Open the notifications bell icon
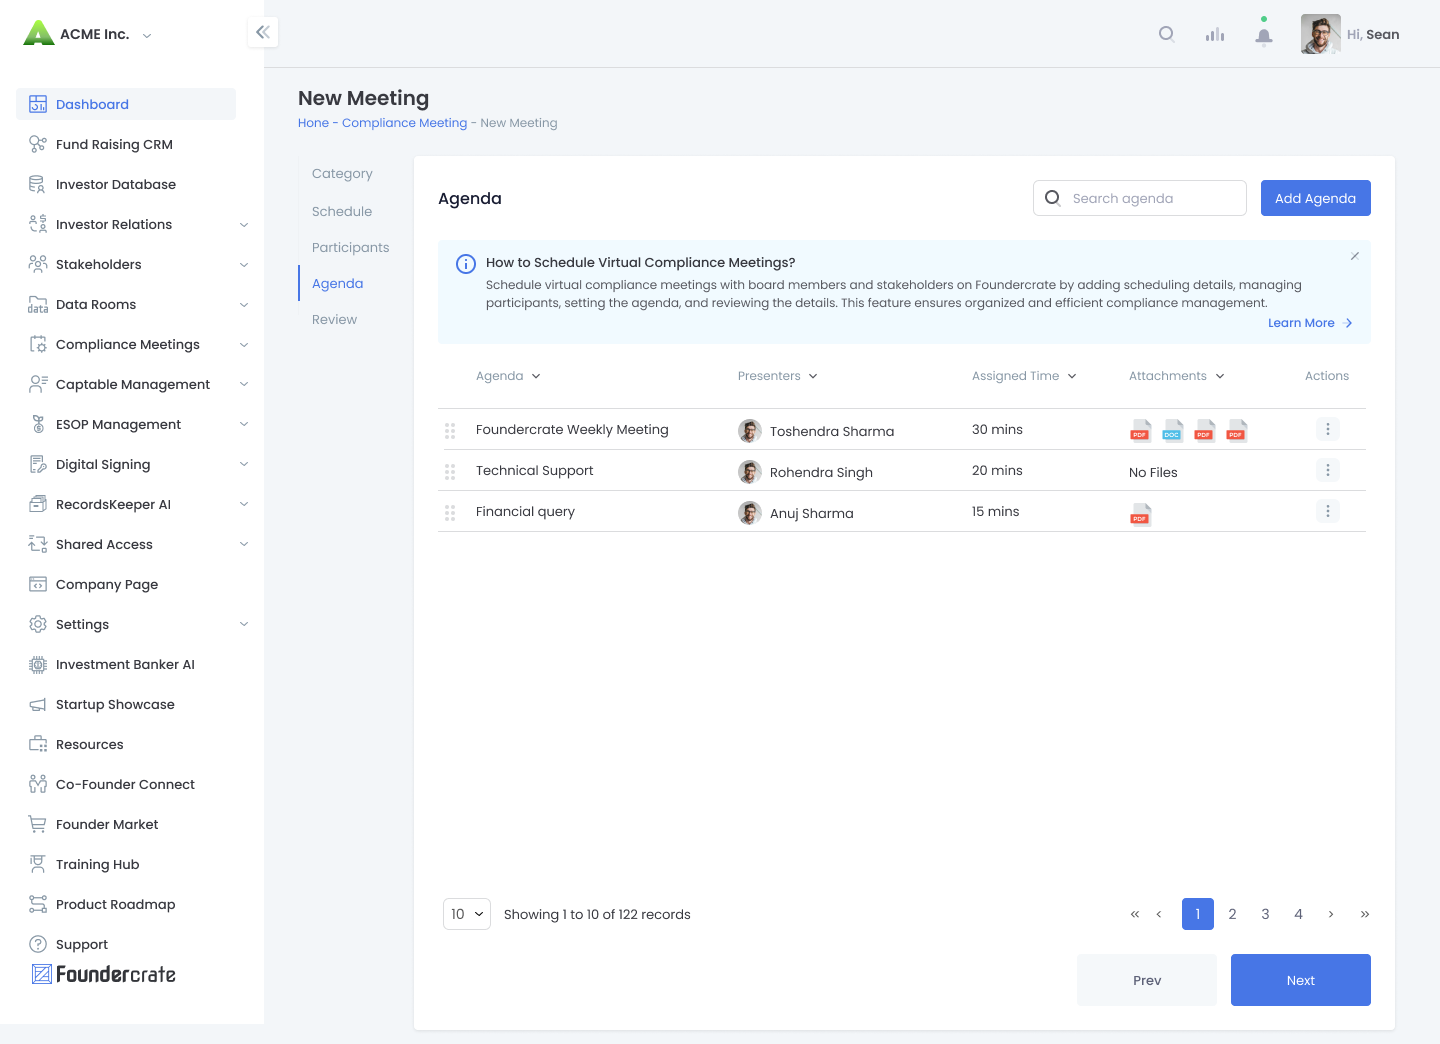Image resolution: width=1440 pixels, height=1044 pixels. point(1264,36)
